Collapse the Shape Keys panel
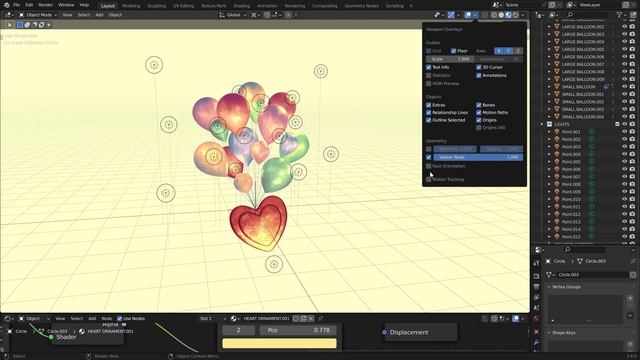The image size is (640, 360). tap(549, 333)
